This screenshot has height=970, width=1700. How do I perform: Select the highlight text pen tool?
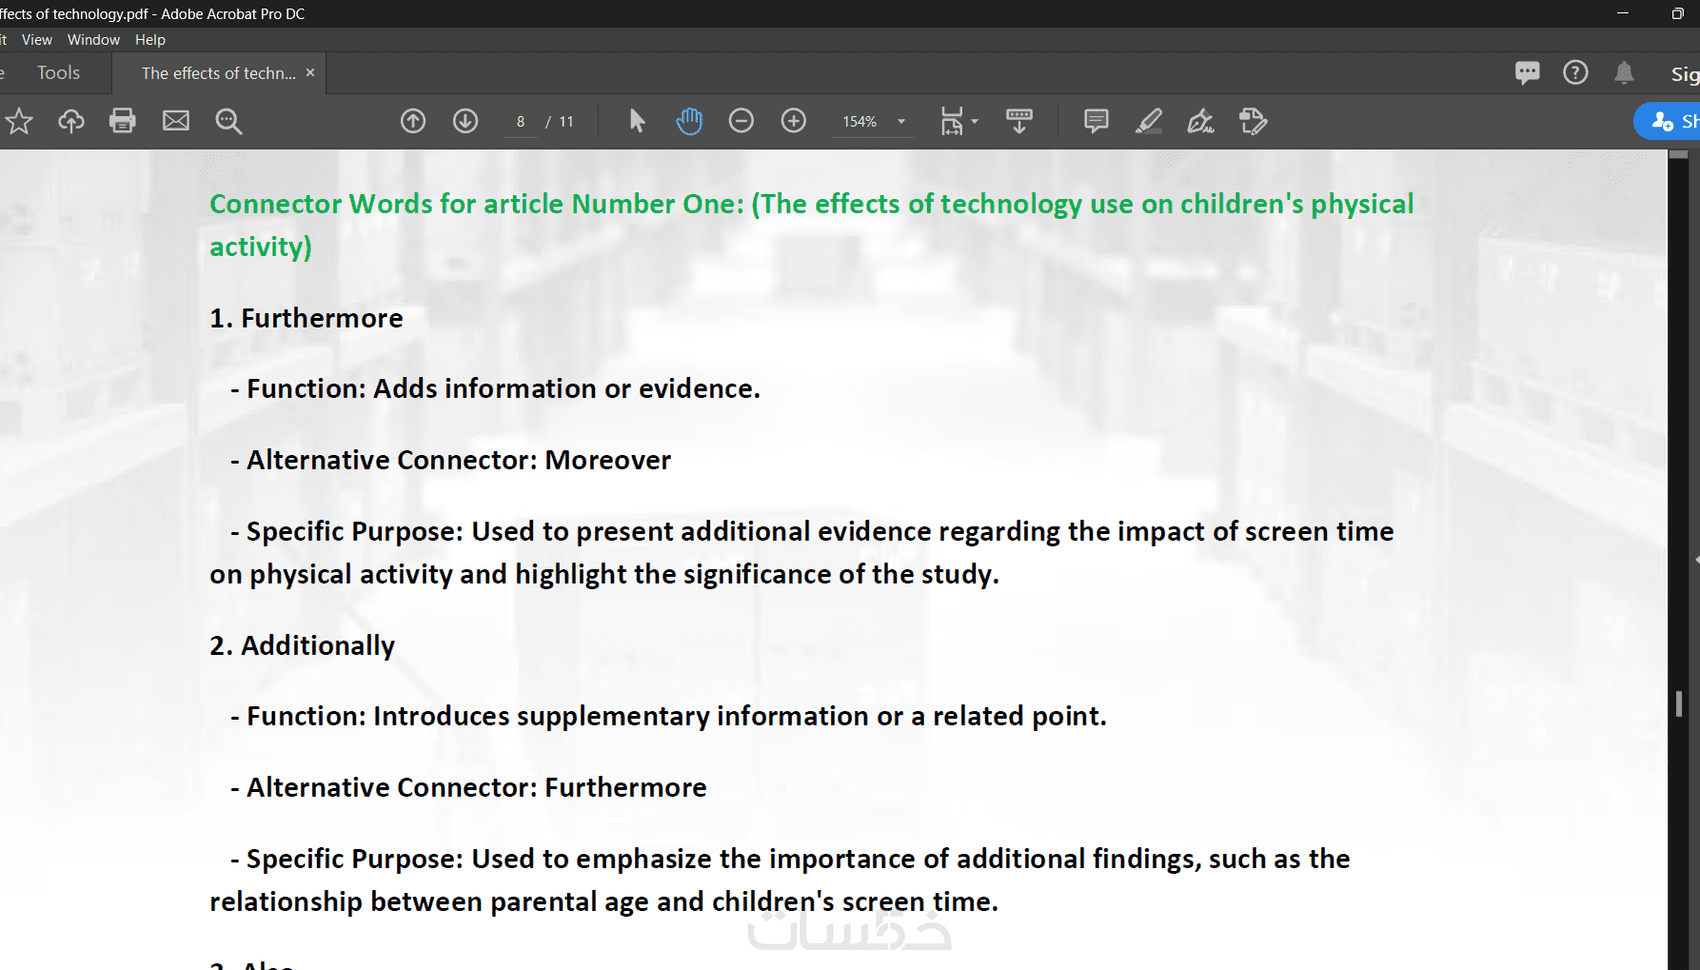click(1149, 121)
